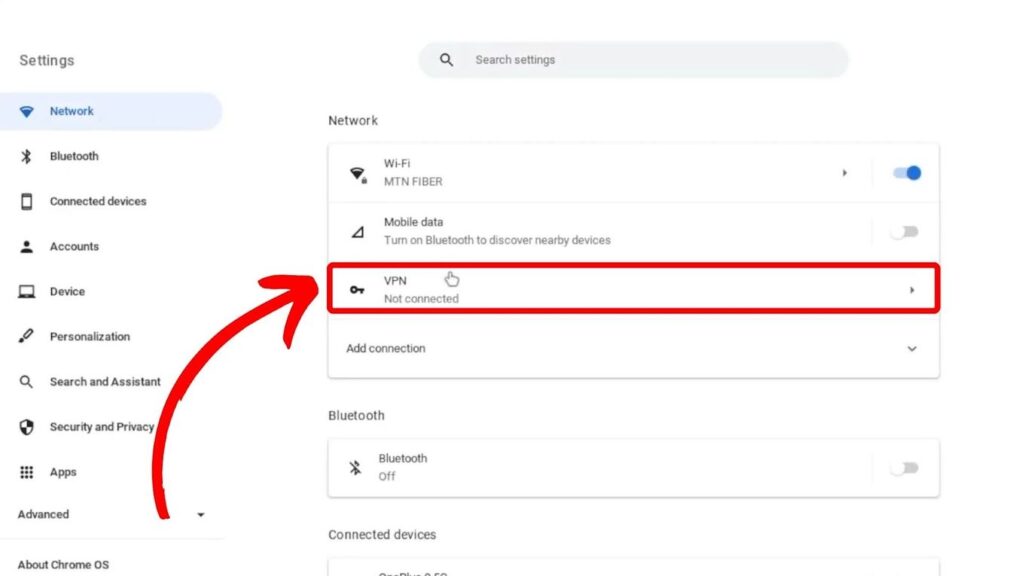Expand the Add connection chevron
The width and height of the screenshot is (1024, 576).
point(912,349)
